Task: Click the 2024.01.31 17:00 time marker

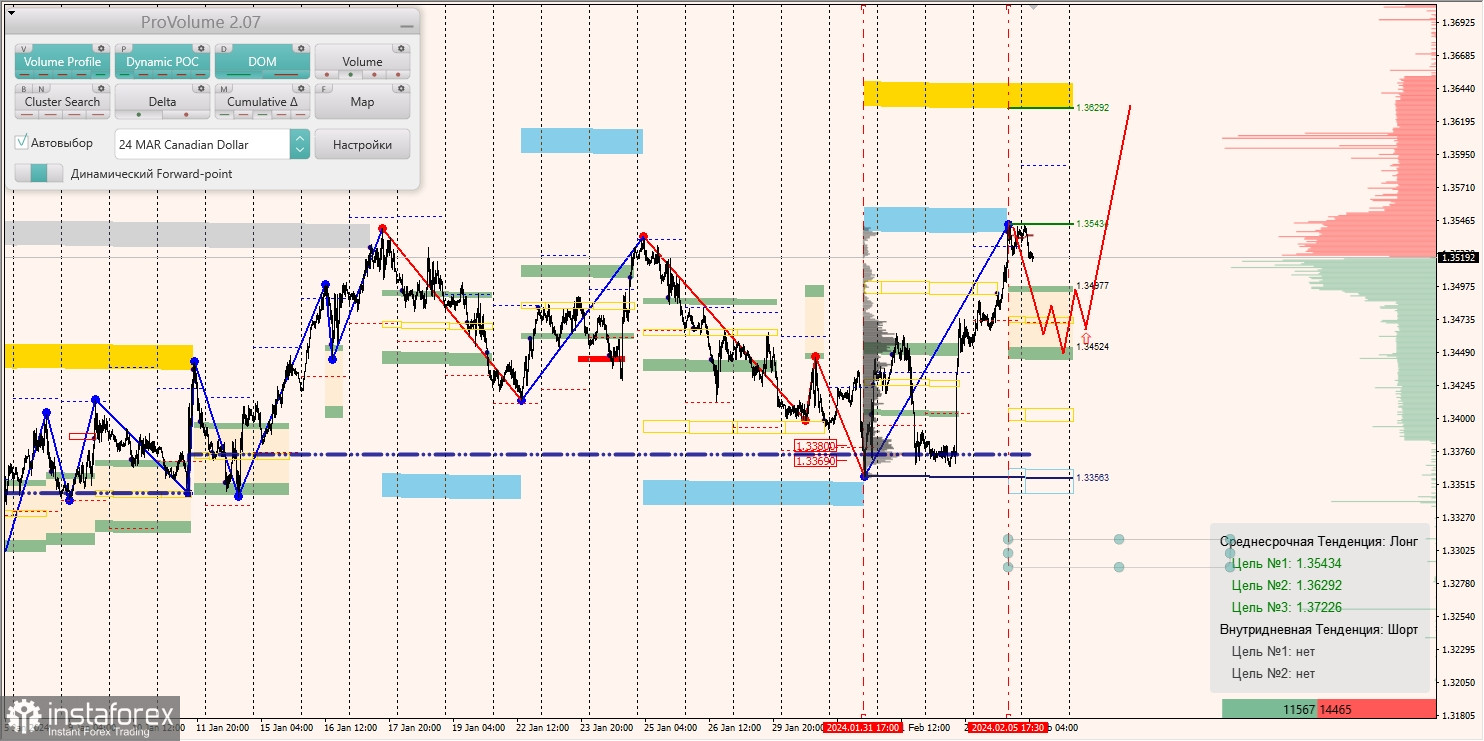Action: tap(862, 727)
